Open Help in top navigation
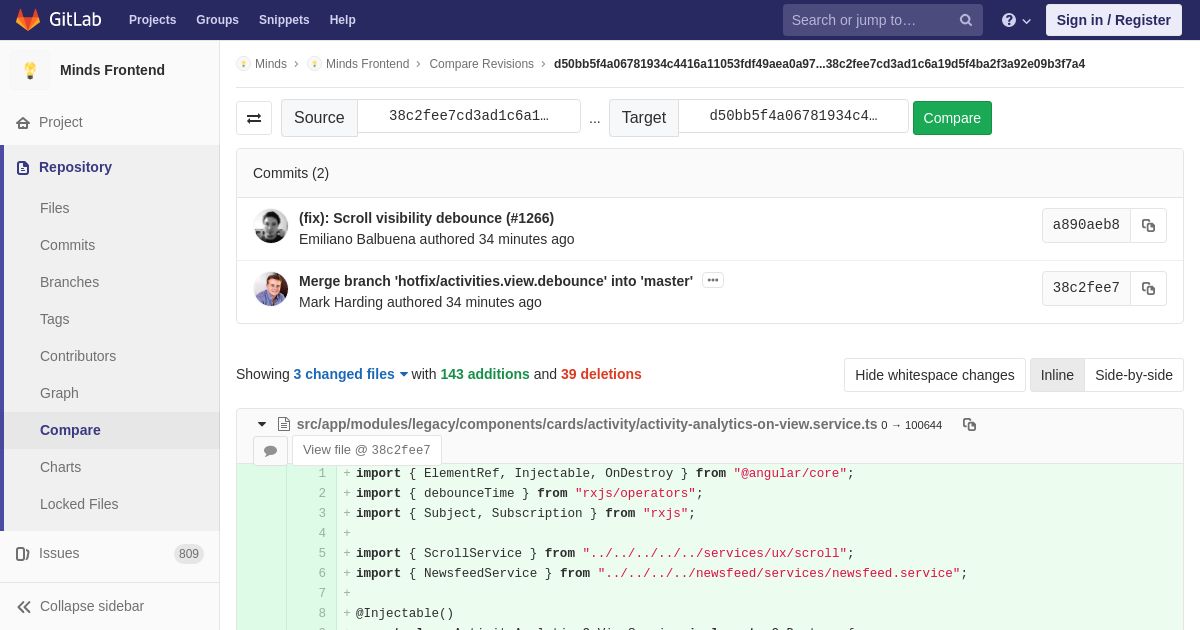 click(x=343, y=20)
